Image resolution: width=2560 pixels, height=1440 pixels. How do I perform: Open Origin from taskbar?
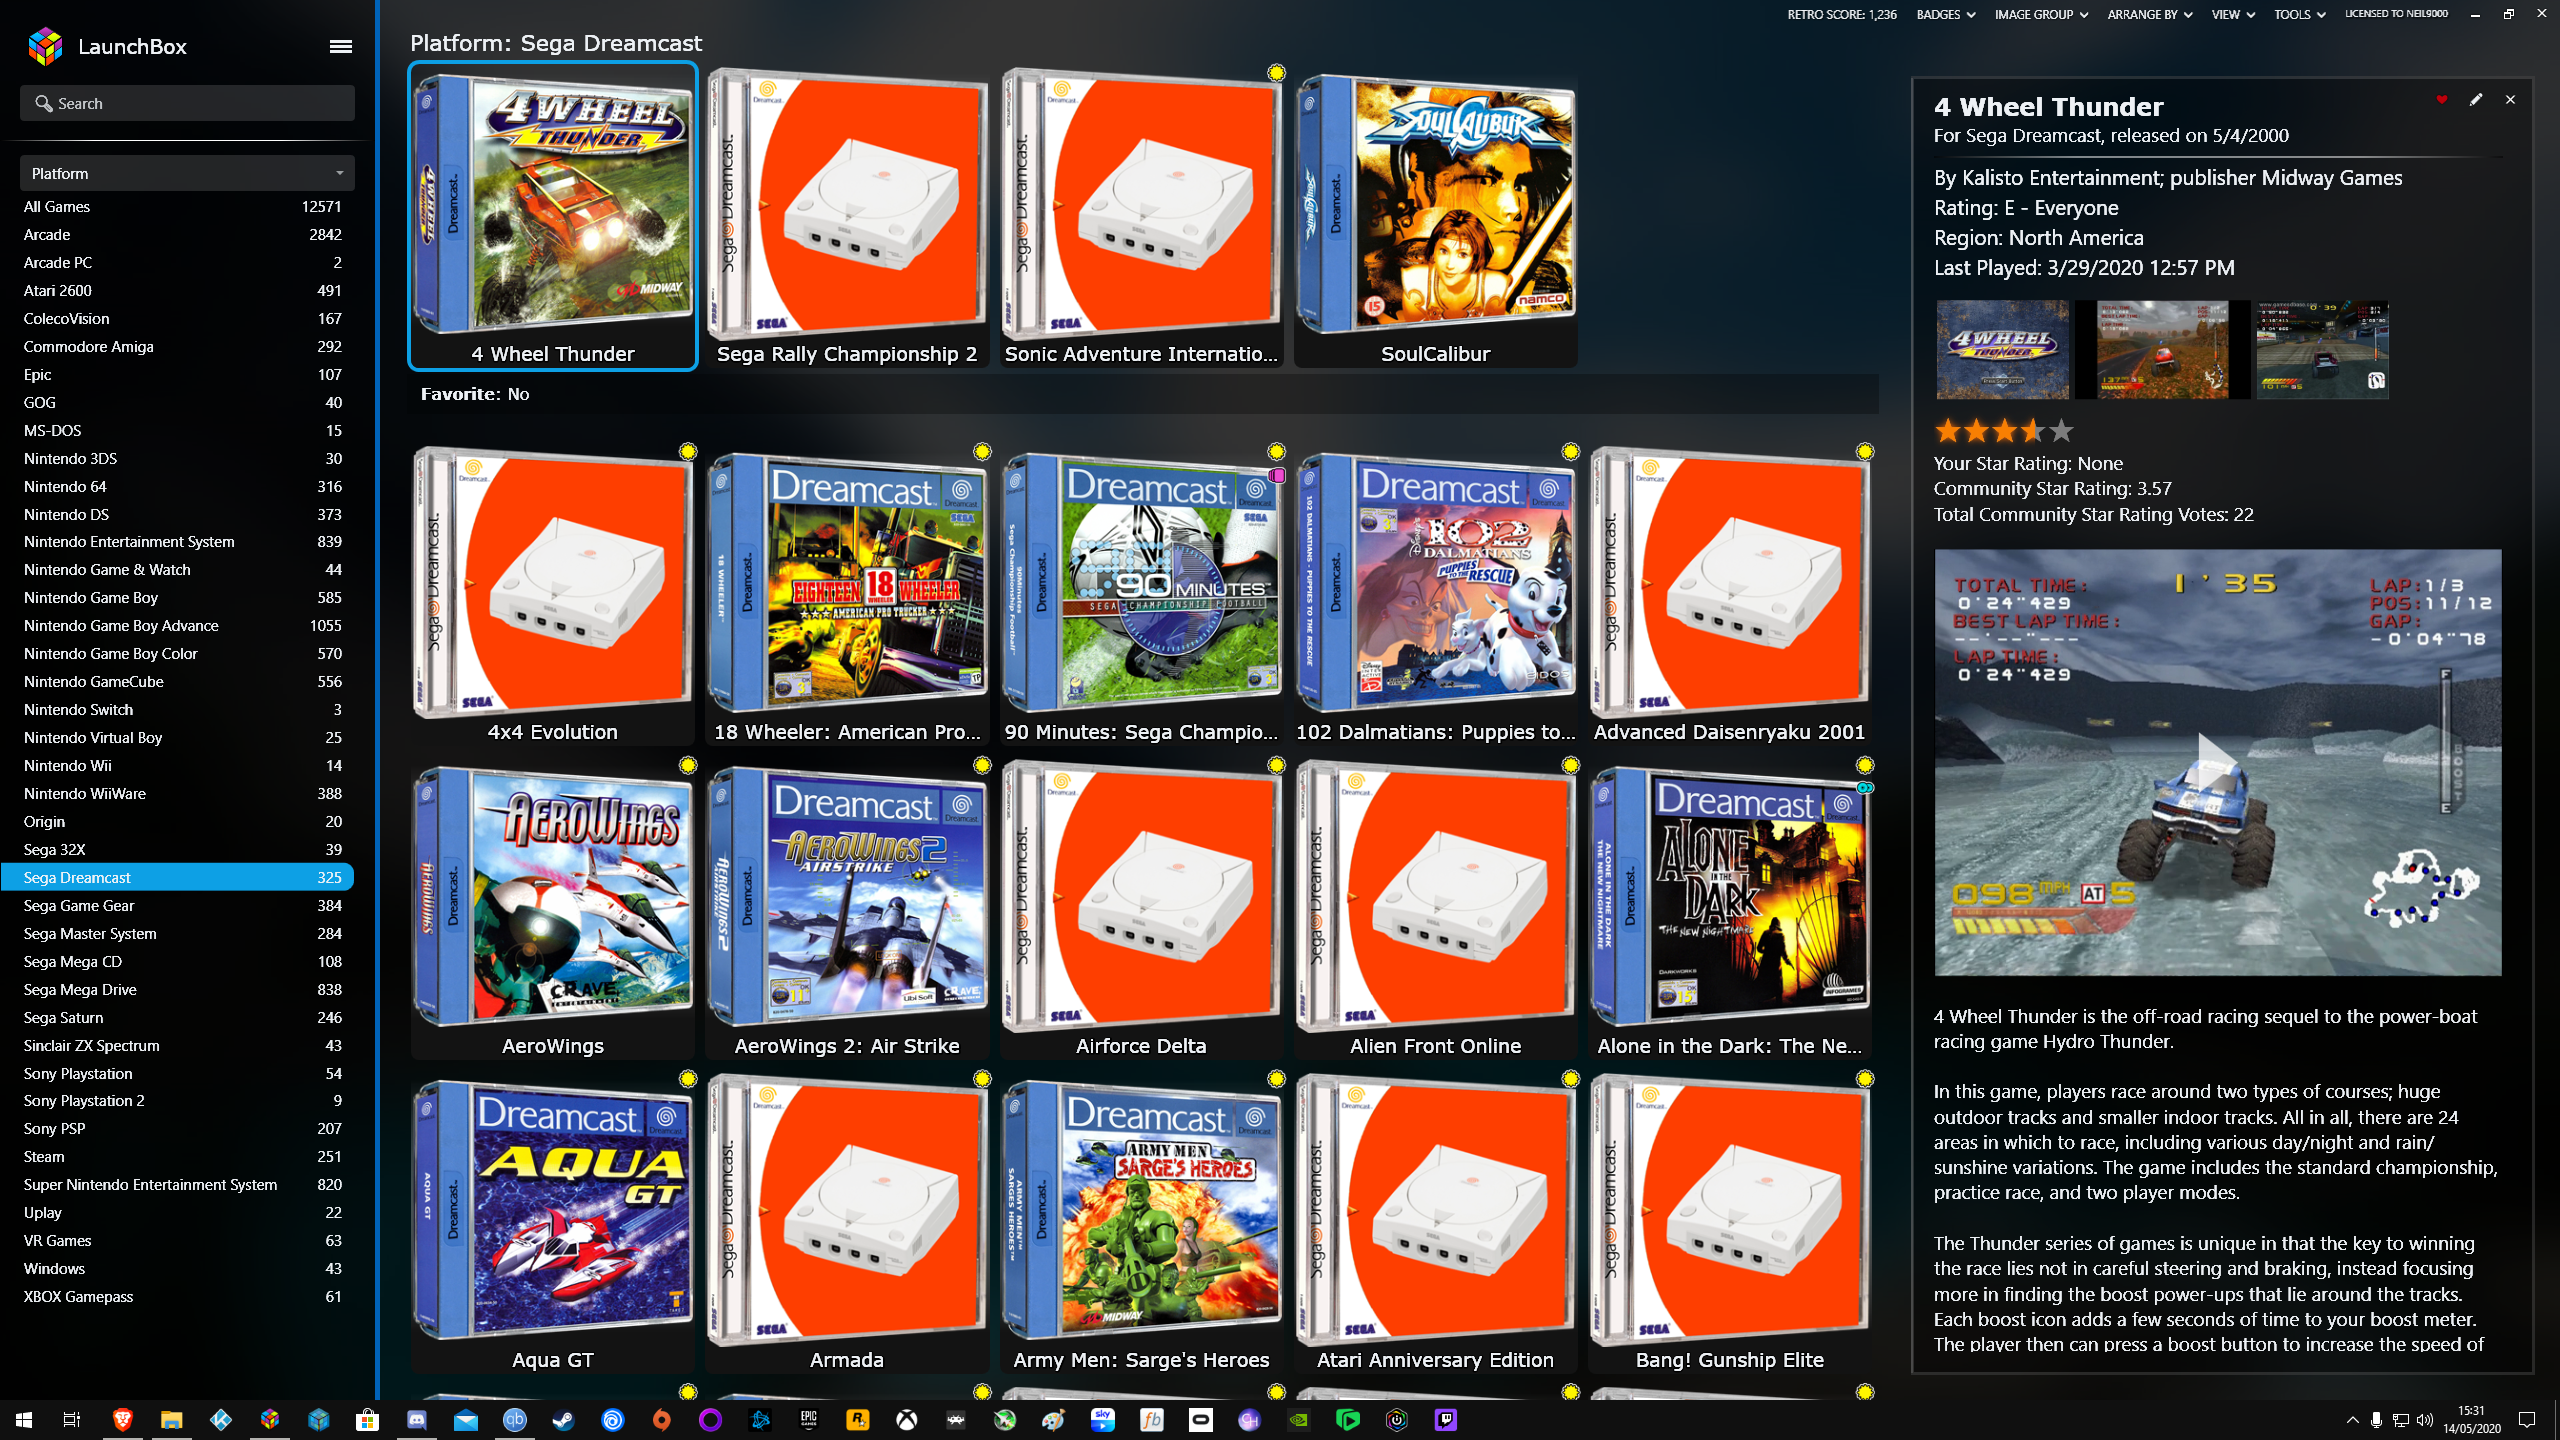point(662,1420)
